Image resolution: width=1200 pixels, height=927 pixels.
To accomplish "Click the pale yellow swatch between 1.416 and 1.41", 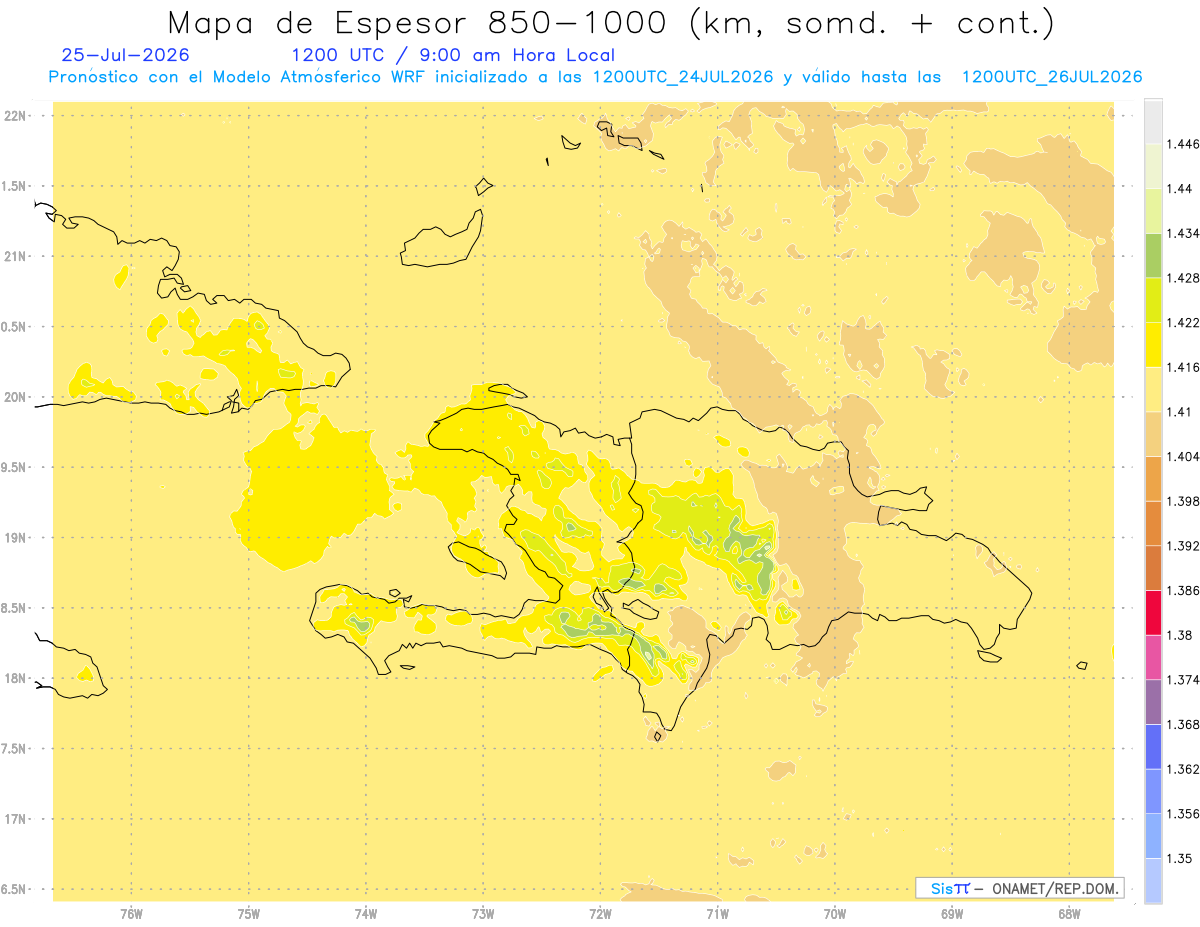I will click(x=1153, y=389).
